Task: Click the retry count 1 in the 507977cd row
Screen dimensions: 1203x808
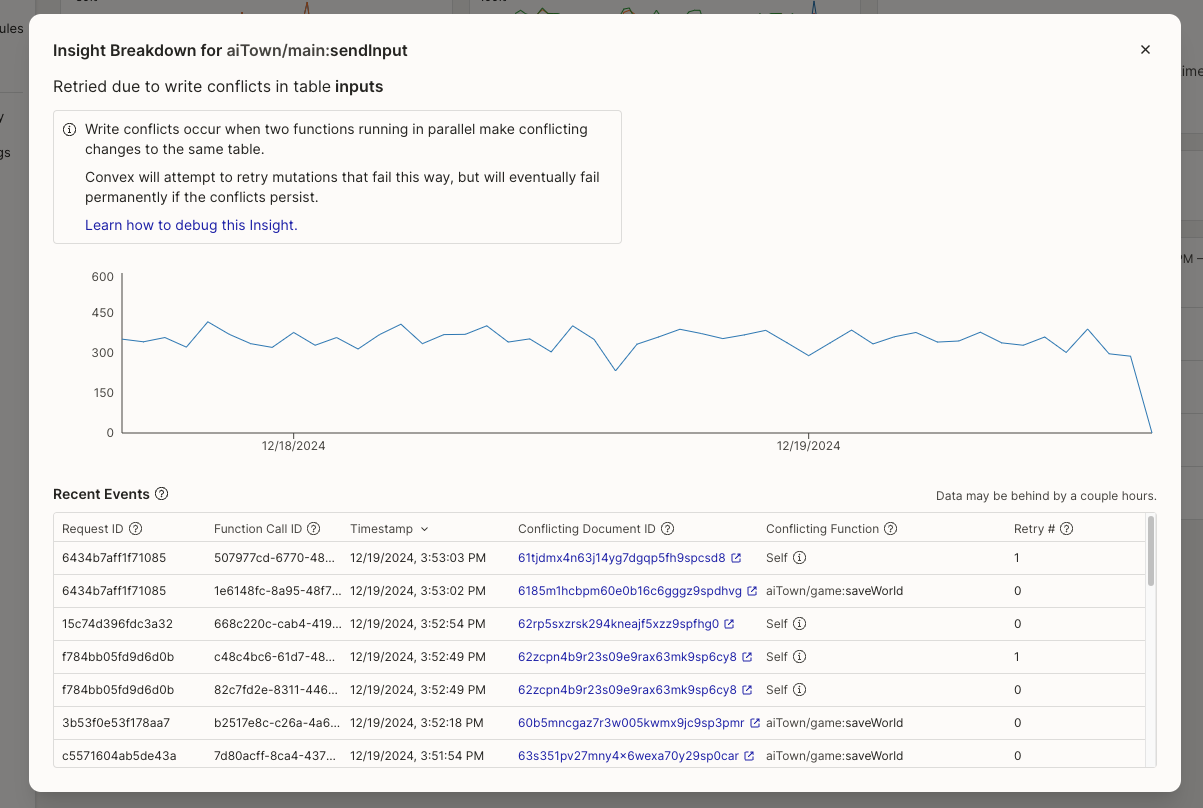Action: pyautogui.click(x=1017, y=558)
